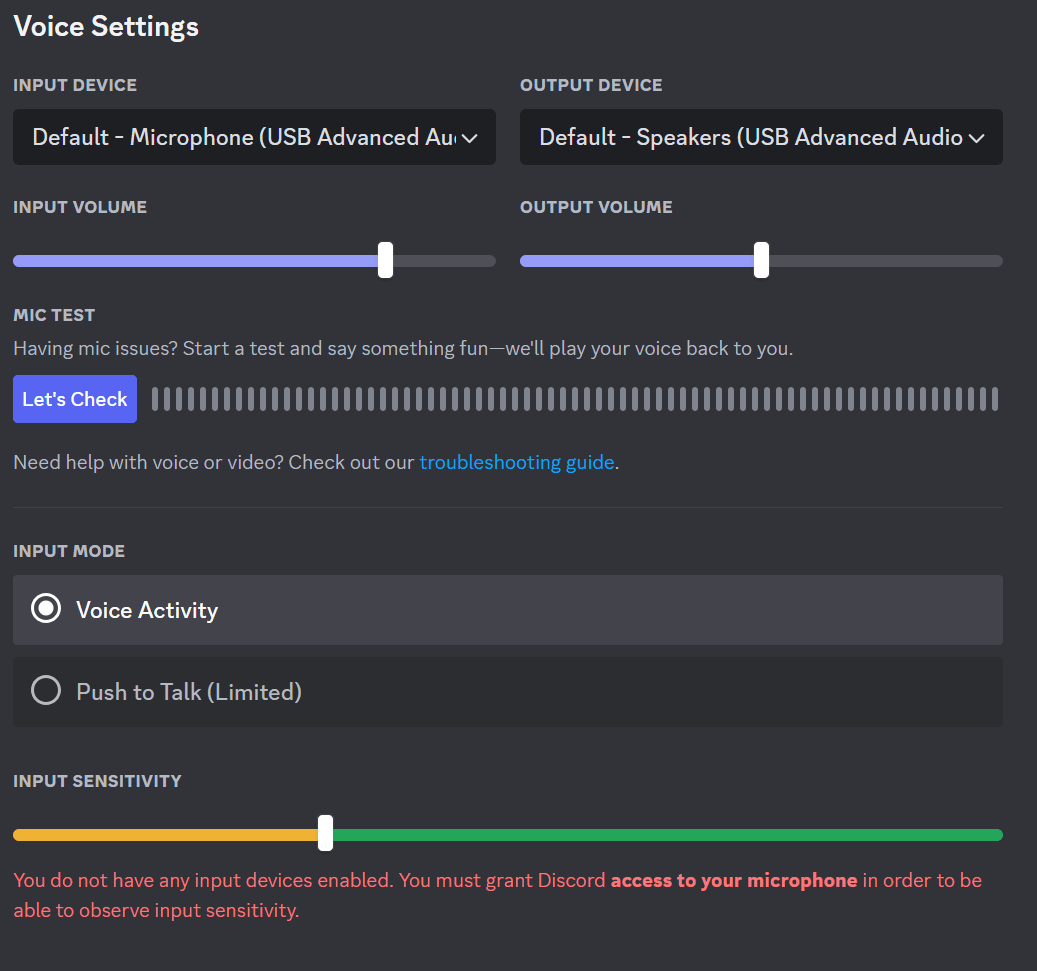The image size is (1037, 971).
Task: Click the Input Sensitivity slider handle
Action: (324, 834)
